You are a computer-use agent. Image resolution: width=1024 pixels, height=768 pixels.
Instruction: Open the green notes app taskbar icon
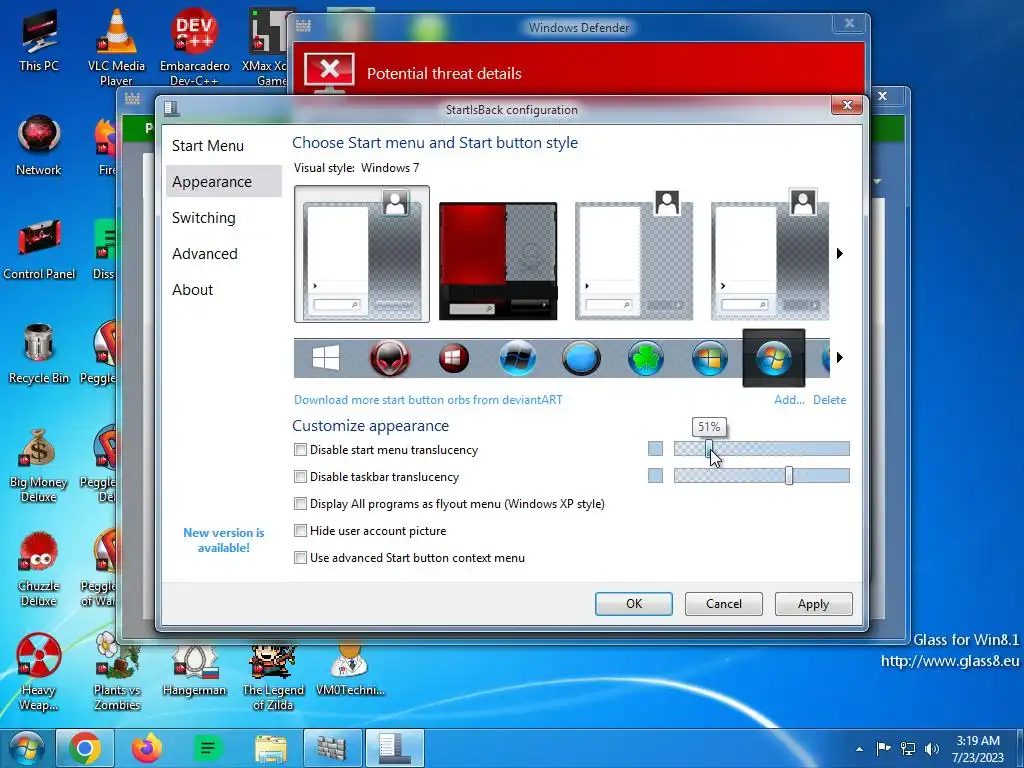click(x=208, y=748)
